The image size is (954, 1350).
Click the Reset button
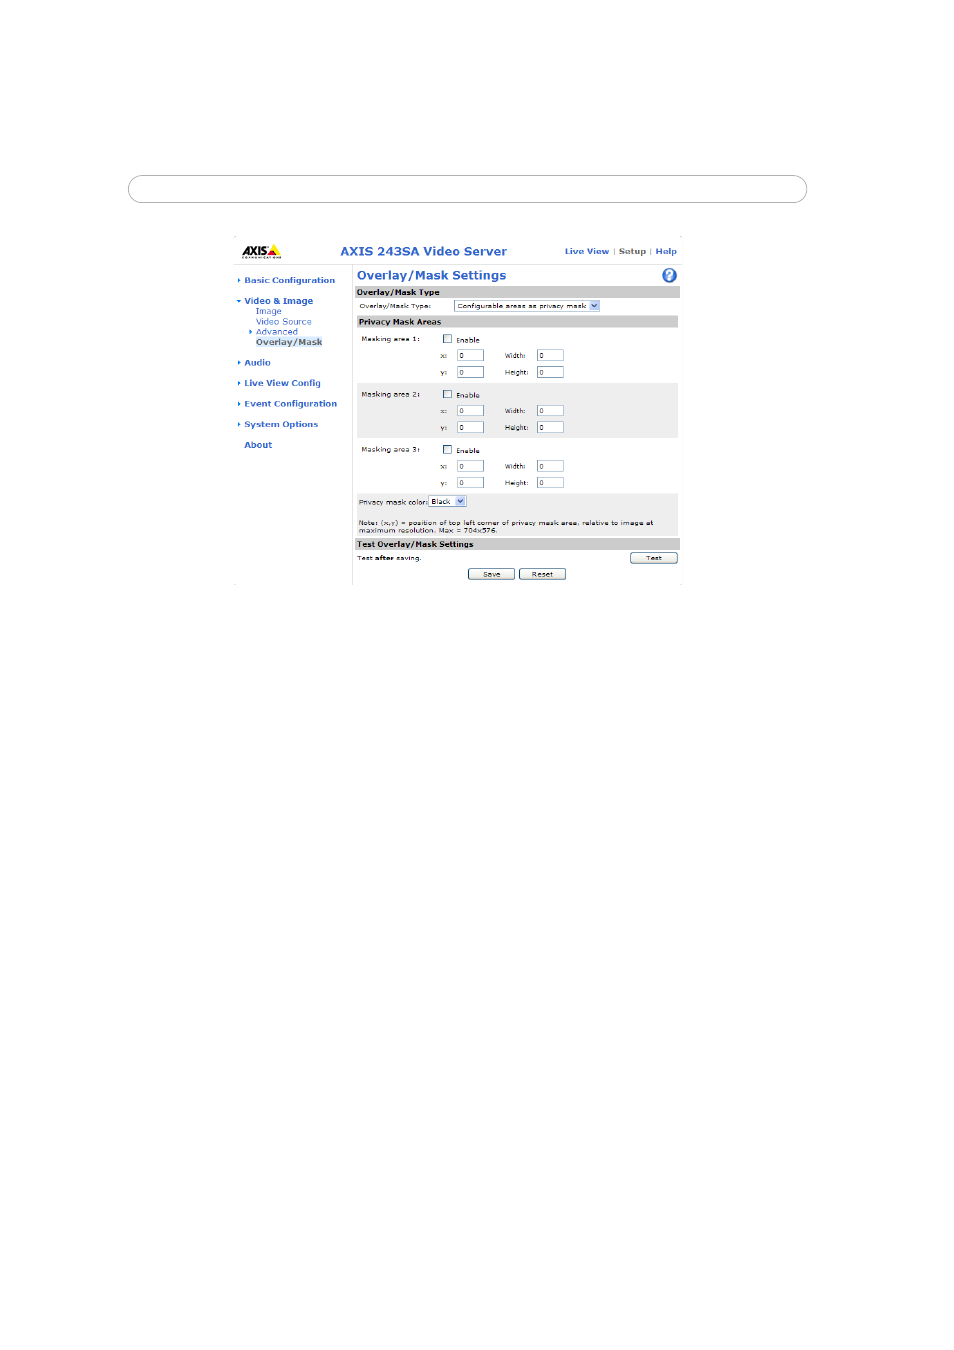(x=542, y=574)
